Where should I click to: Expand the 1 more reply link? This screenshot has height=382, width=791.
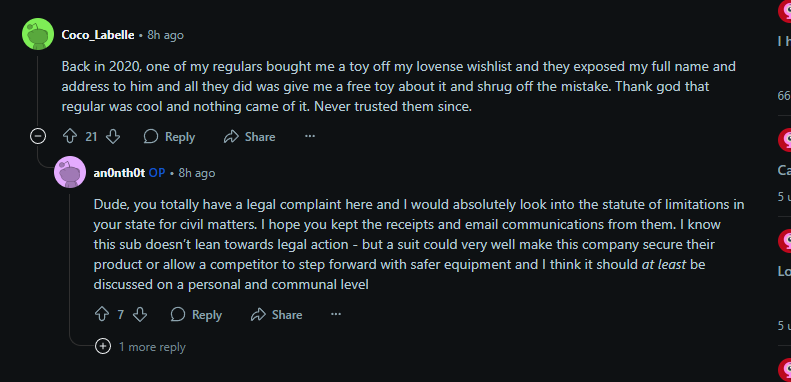[152, 347]
